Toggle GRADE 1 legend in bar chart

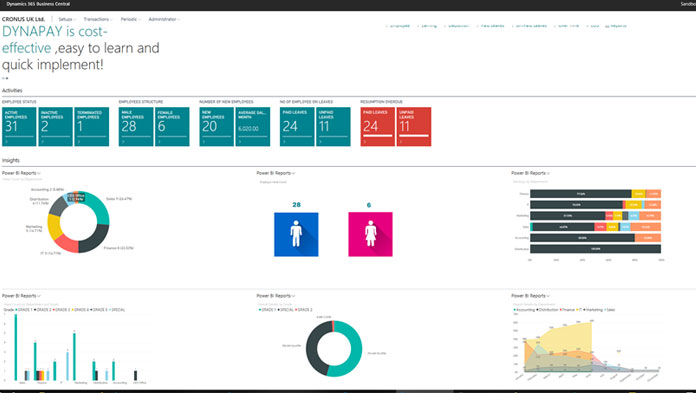24,310
